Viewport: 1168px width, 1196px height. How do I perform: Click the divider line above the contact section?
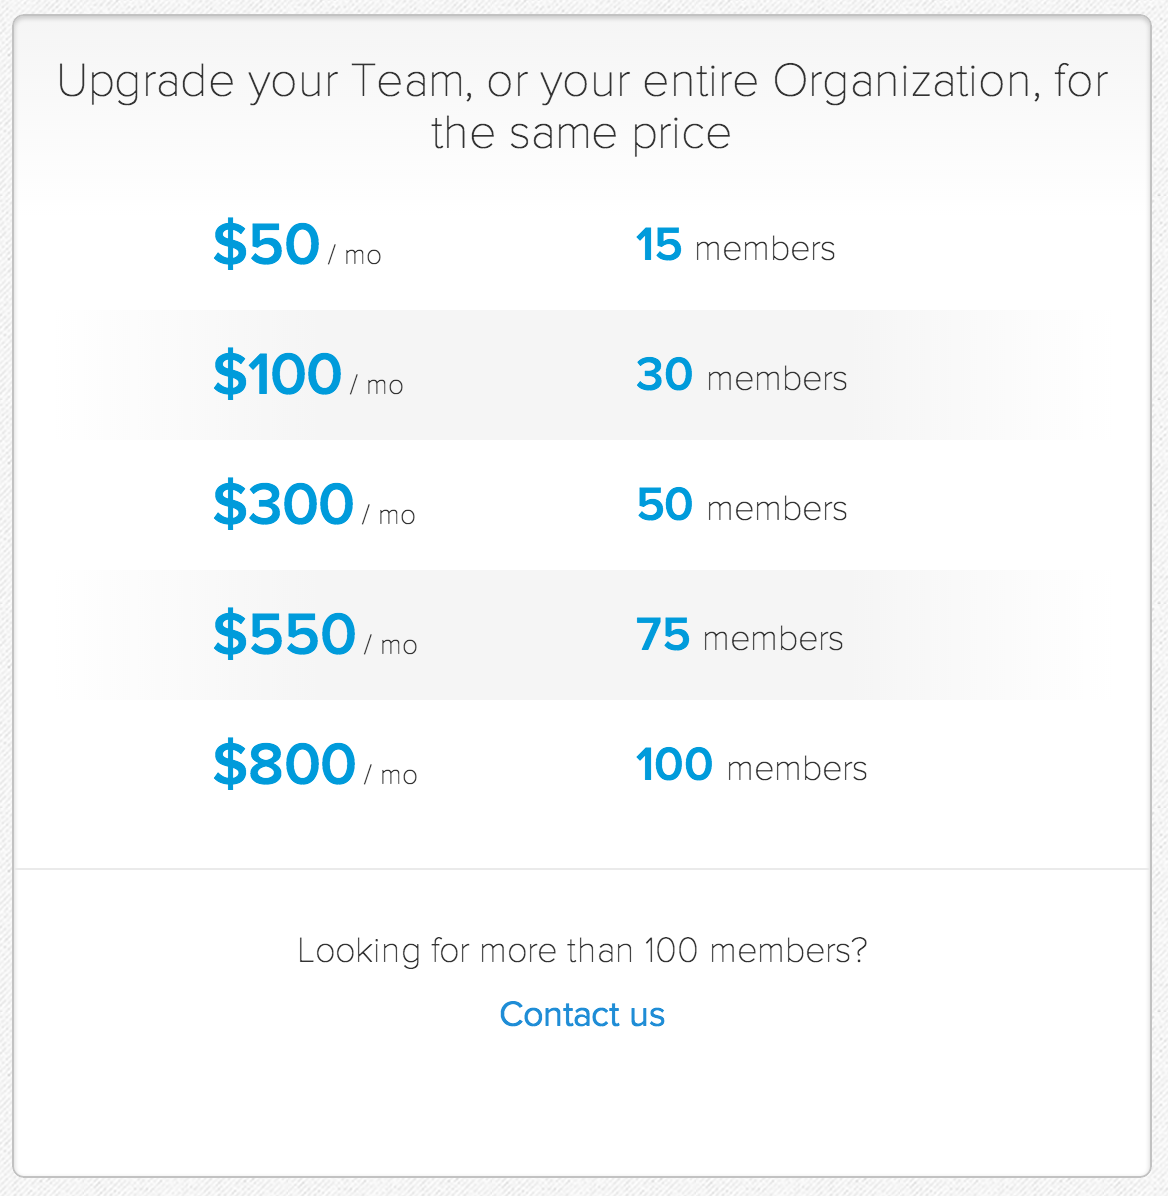582,869
